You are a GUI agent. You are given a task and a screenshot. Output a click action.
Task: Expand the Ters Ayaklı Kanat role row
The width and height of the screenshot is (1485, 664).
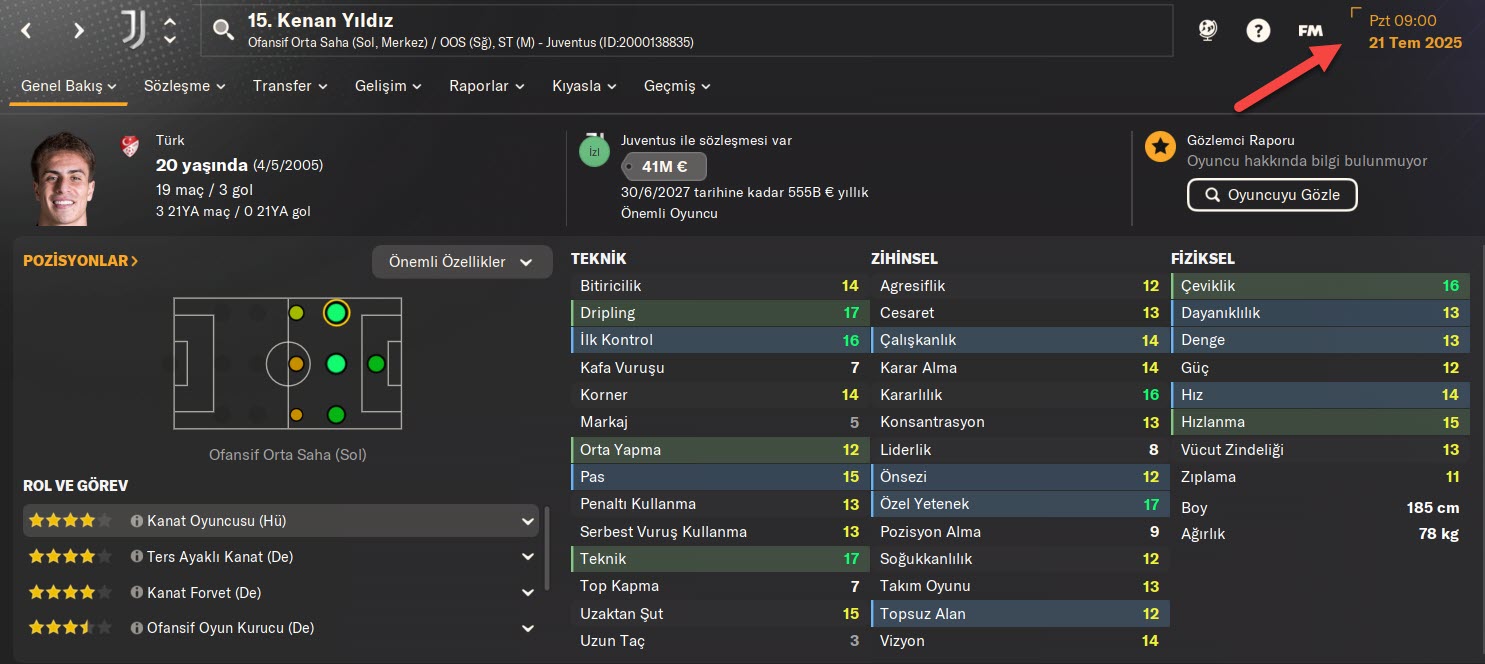tap(528, 557)
